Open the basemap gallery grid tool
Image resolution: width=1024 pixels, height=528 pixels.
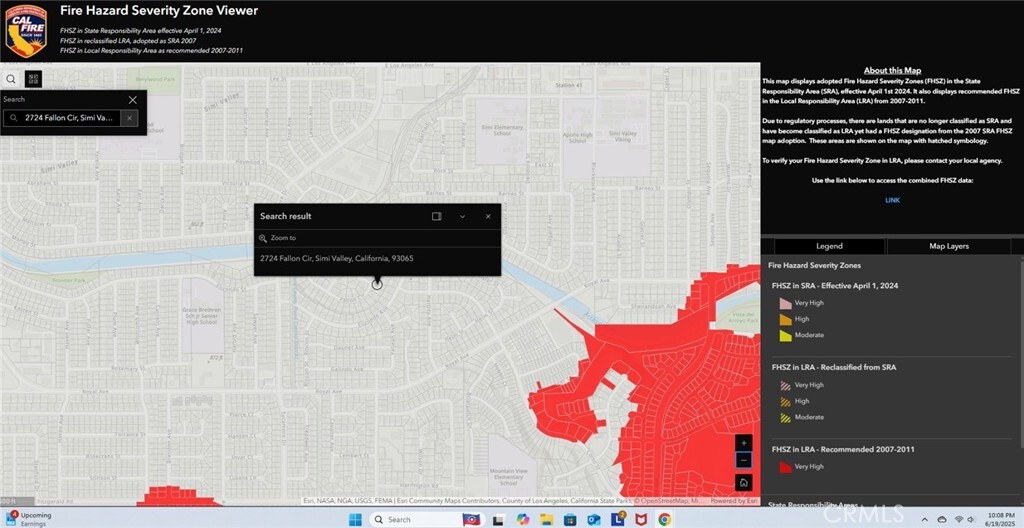[x=33, y=79]
